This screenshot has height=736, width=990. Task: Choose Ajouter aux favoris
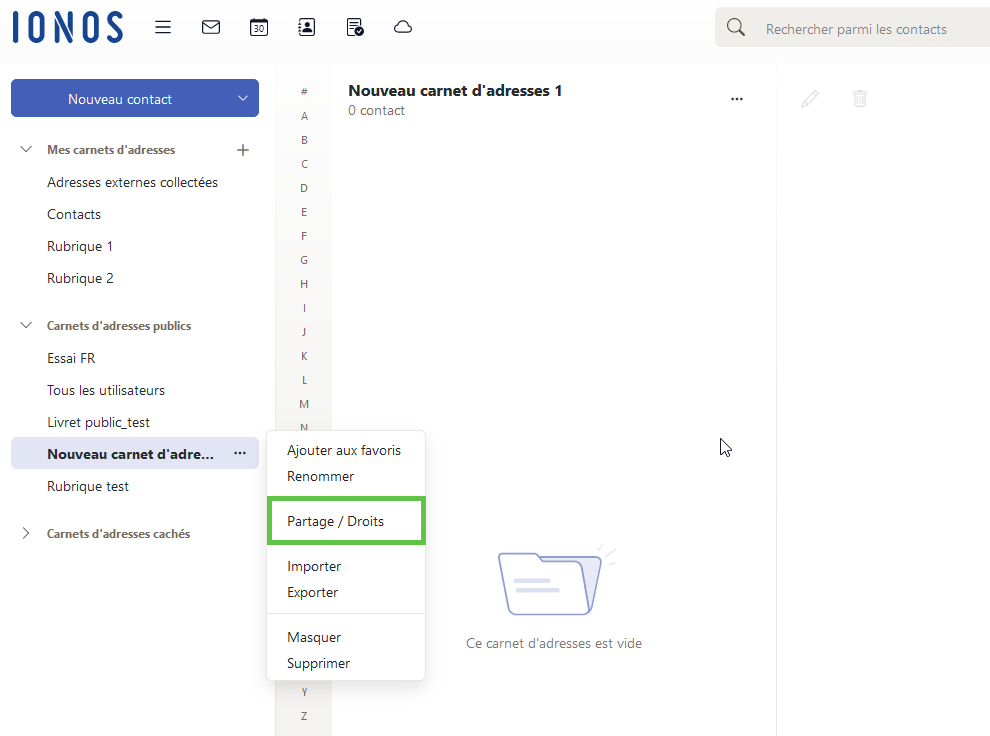(344, 451)
